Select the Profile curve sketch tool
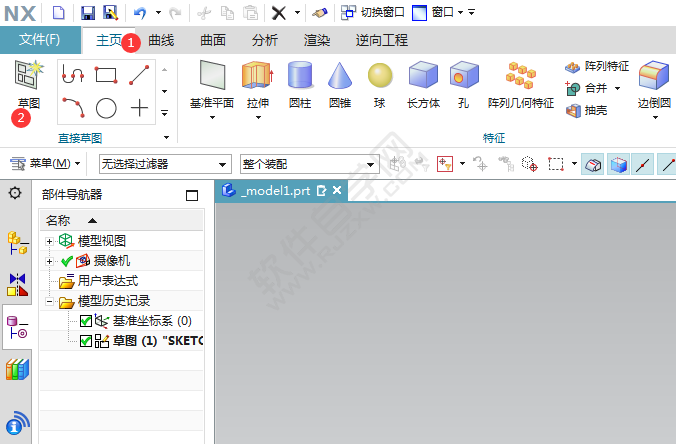The image size is (676, 444). [73, 75]
